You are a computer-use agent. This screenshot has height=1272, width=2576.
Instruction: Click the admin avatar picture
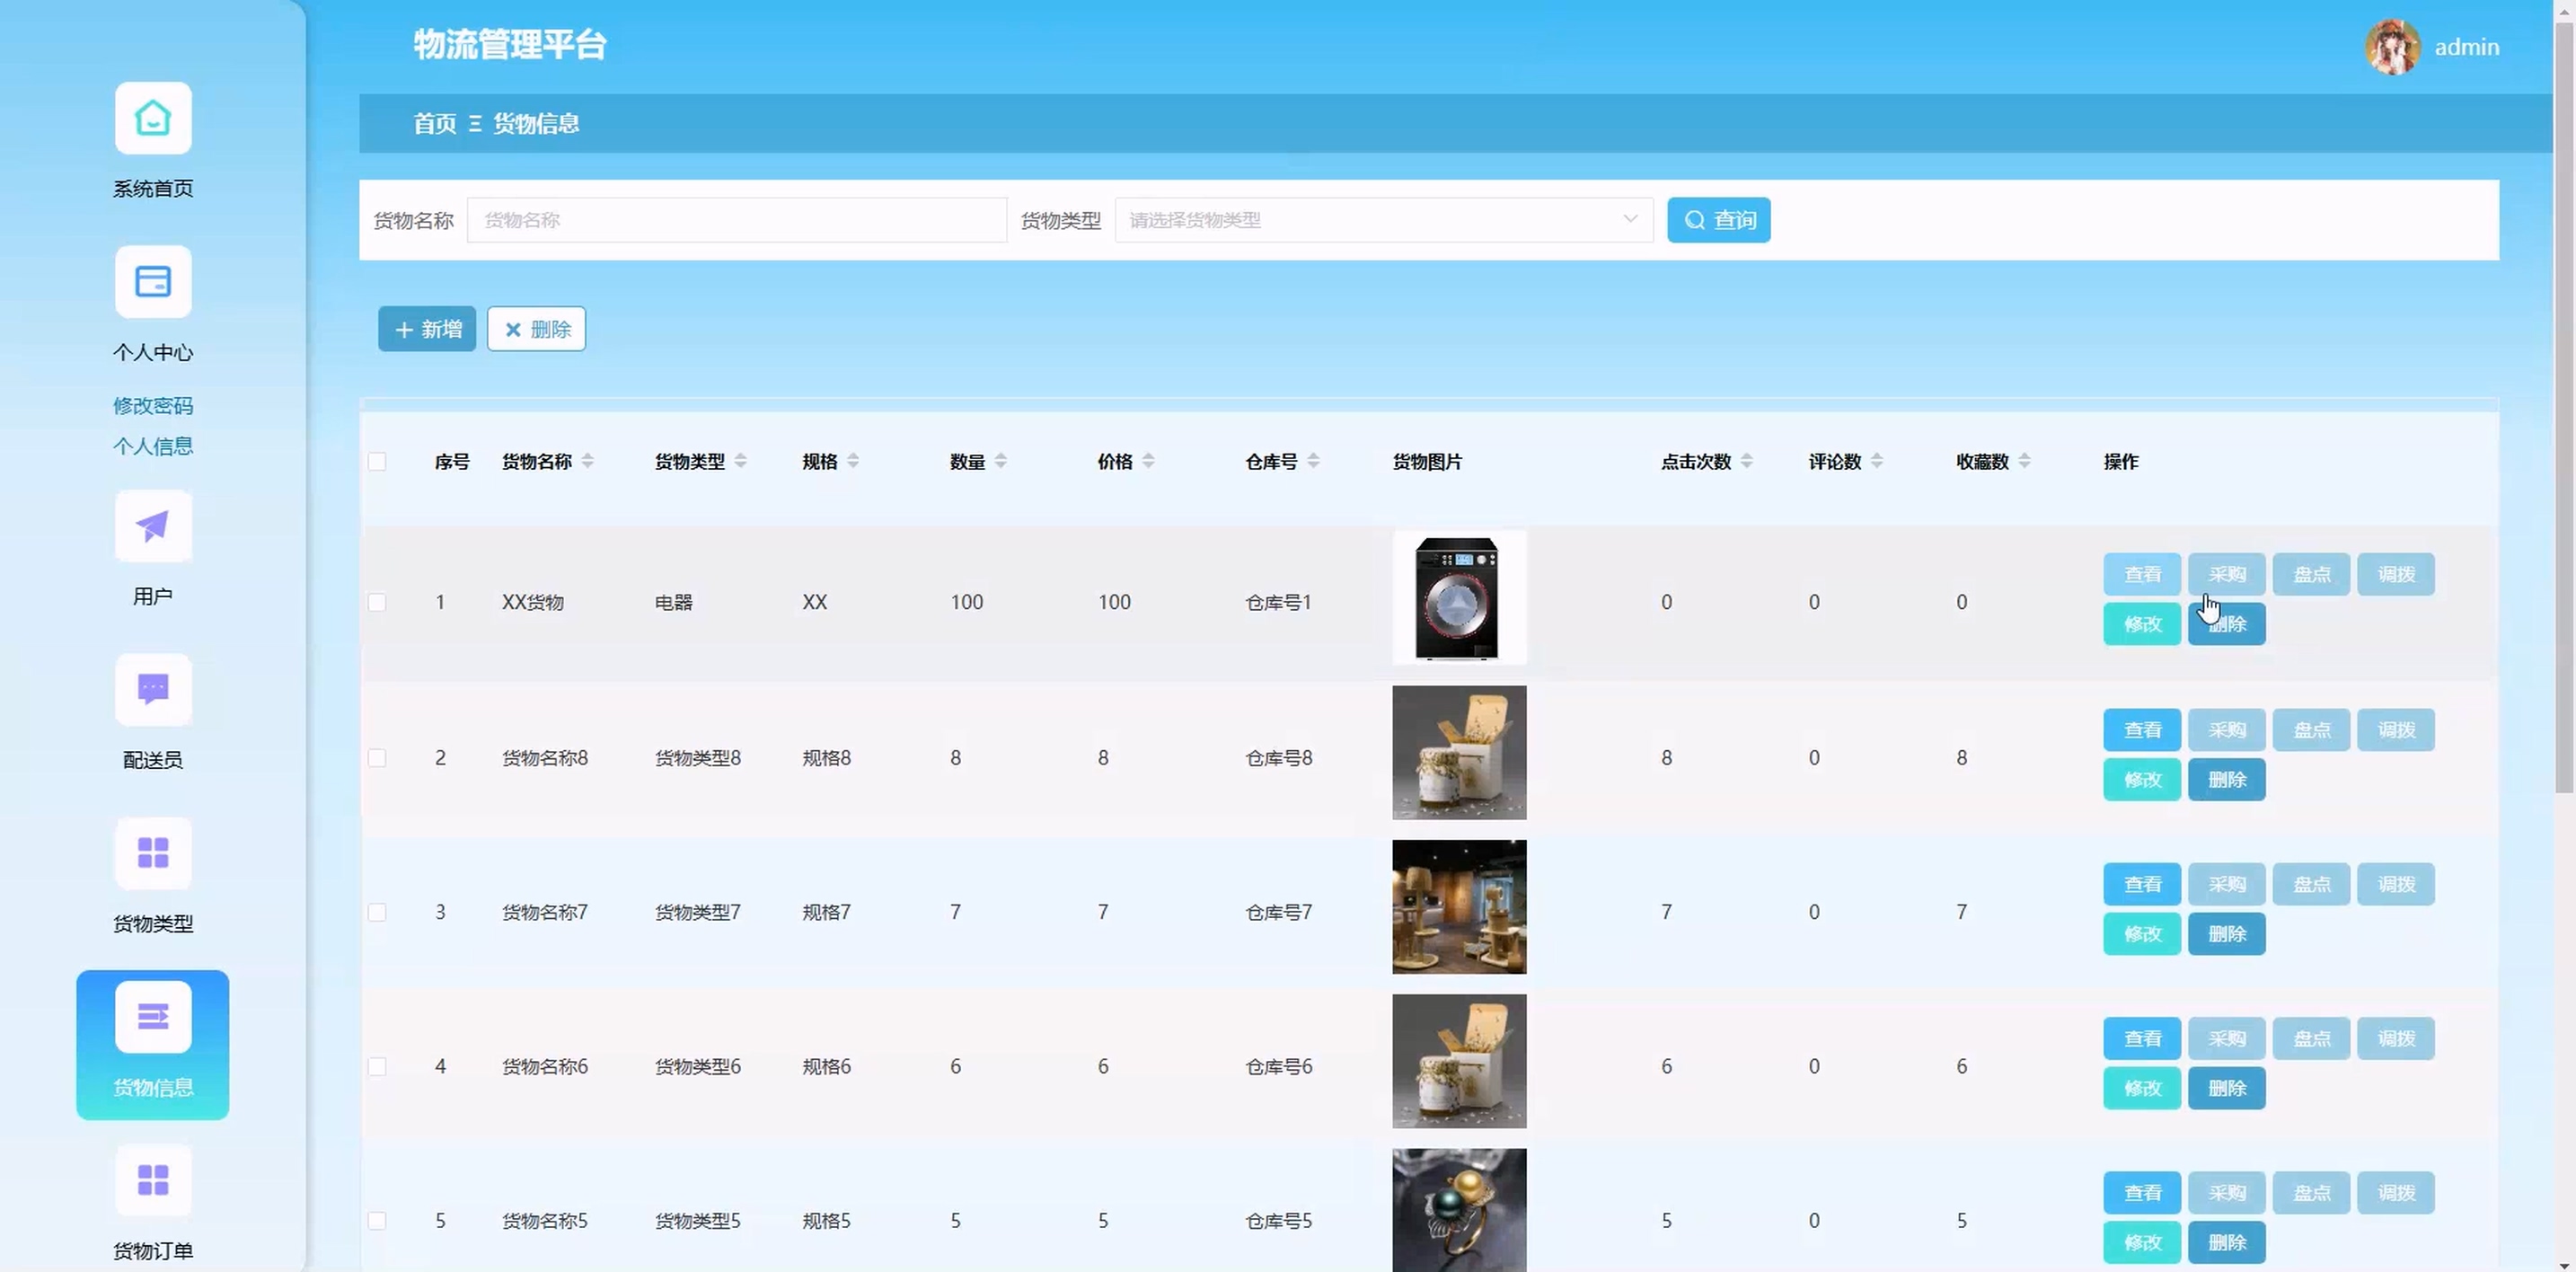(x=2391, y=47)
